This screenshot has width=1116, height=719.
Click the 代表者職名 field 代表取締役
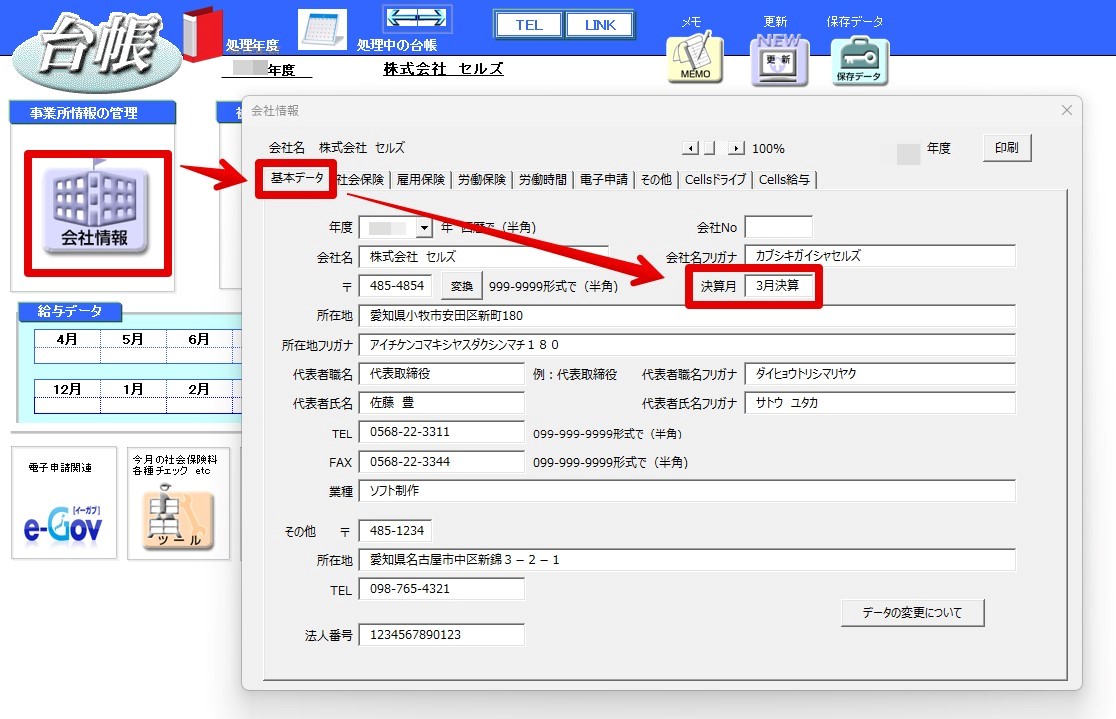point(441,374)
